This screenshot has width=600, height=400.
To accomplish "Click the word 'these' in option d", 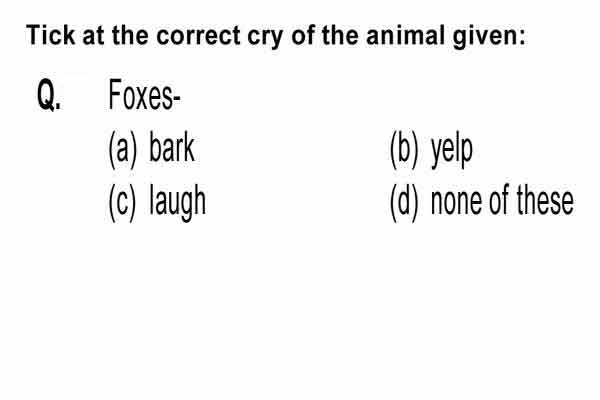I will pos(545,200).
